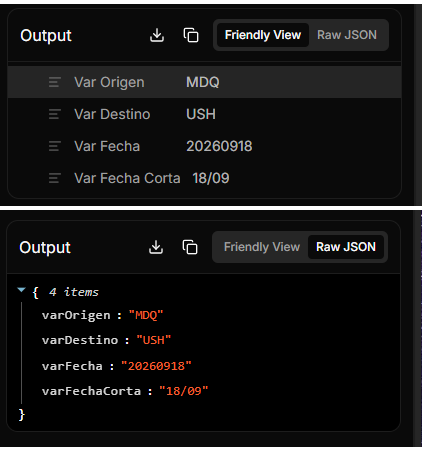Viewport: 422px width, 450px height.
Task: Click text-type icon beside Var Origen
Action: tap(55, 82)
